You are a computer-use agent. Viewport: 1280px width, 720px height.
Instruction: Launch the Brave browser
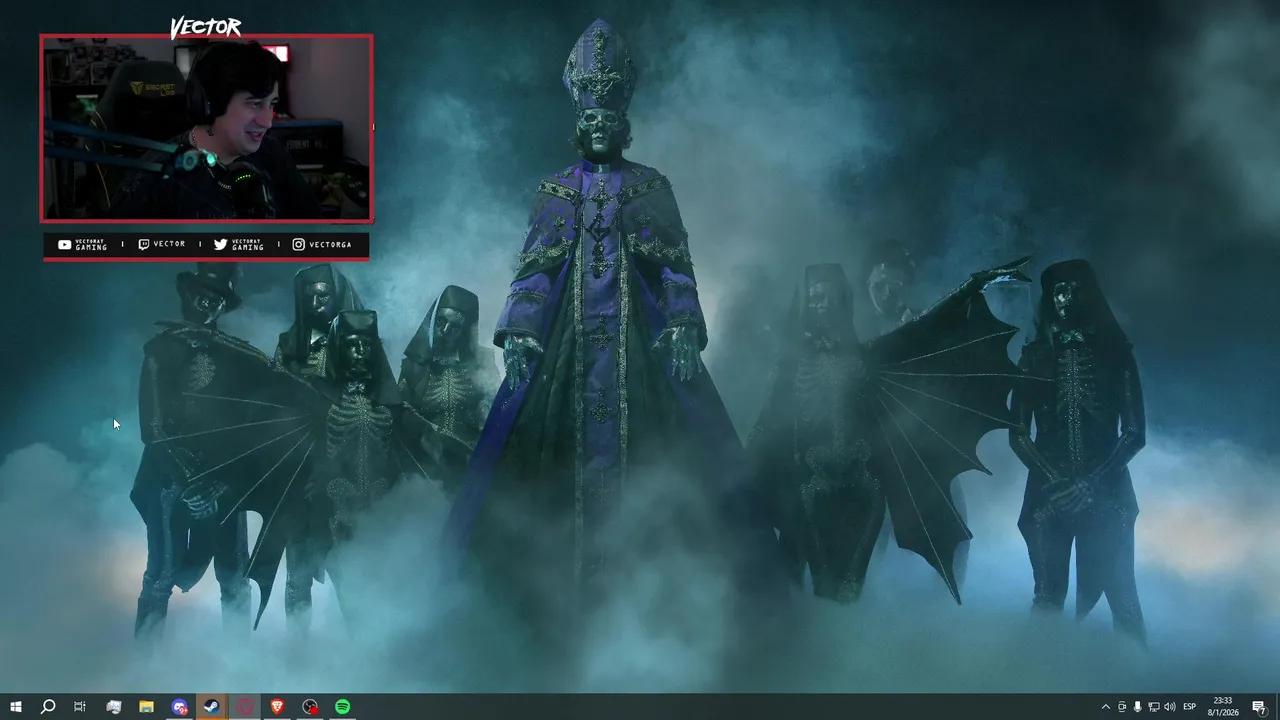point(277,706)
